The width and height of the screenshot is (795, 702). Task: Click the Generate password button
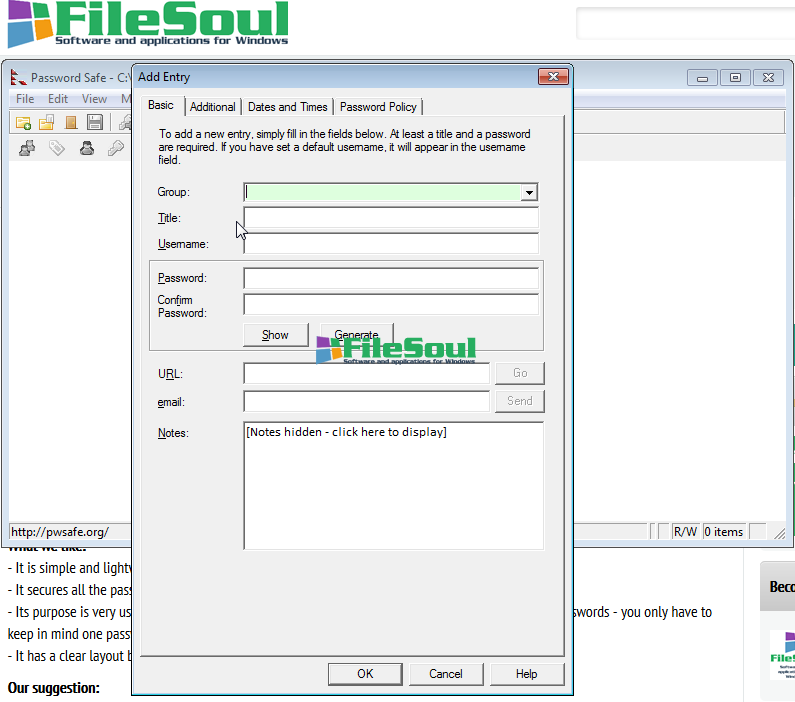coord(356,335)
